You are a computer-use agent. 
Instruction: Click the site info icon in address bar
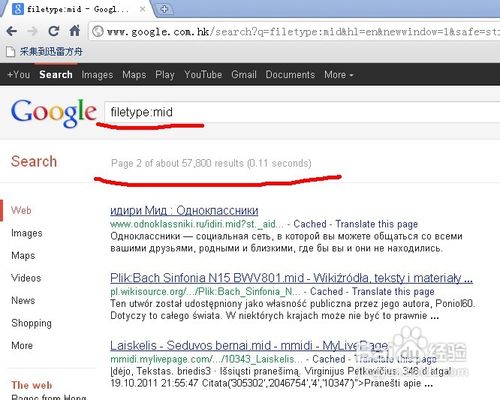97,31
